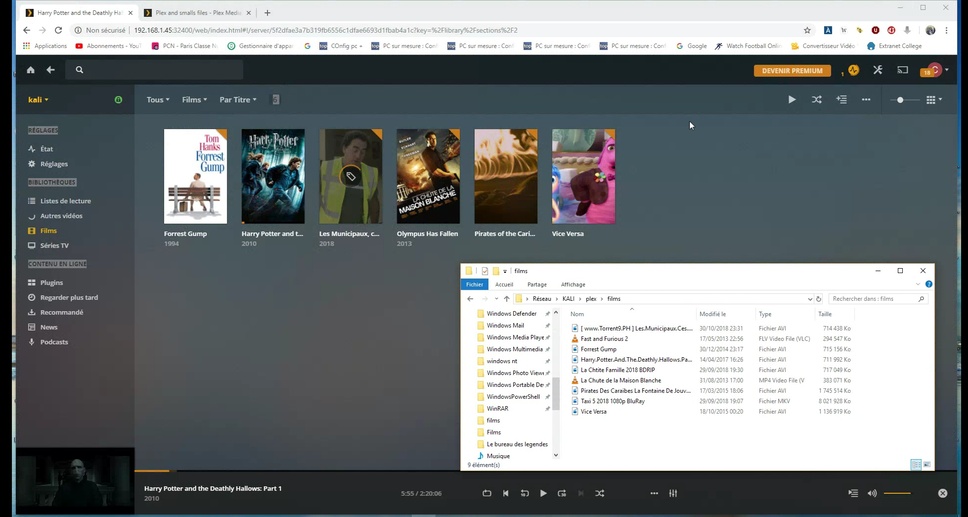Toggle repeat in the player bar

[x=487, y=493]
